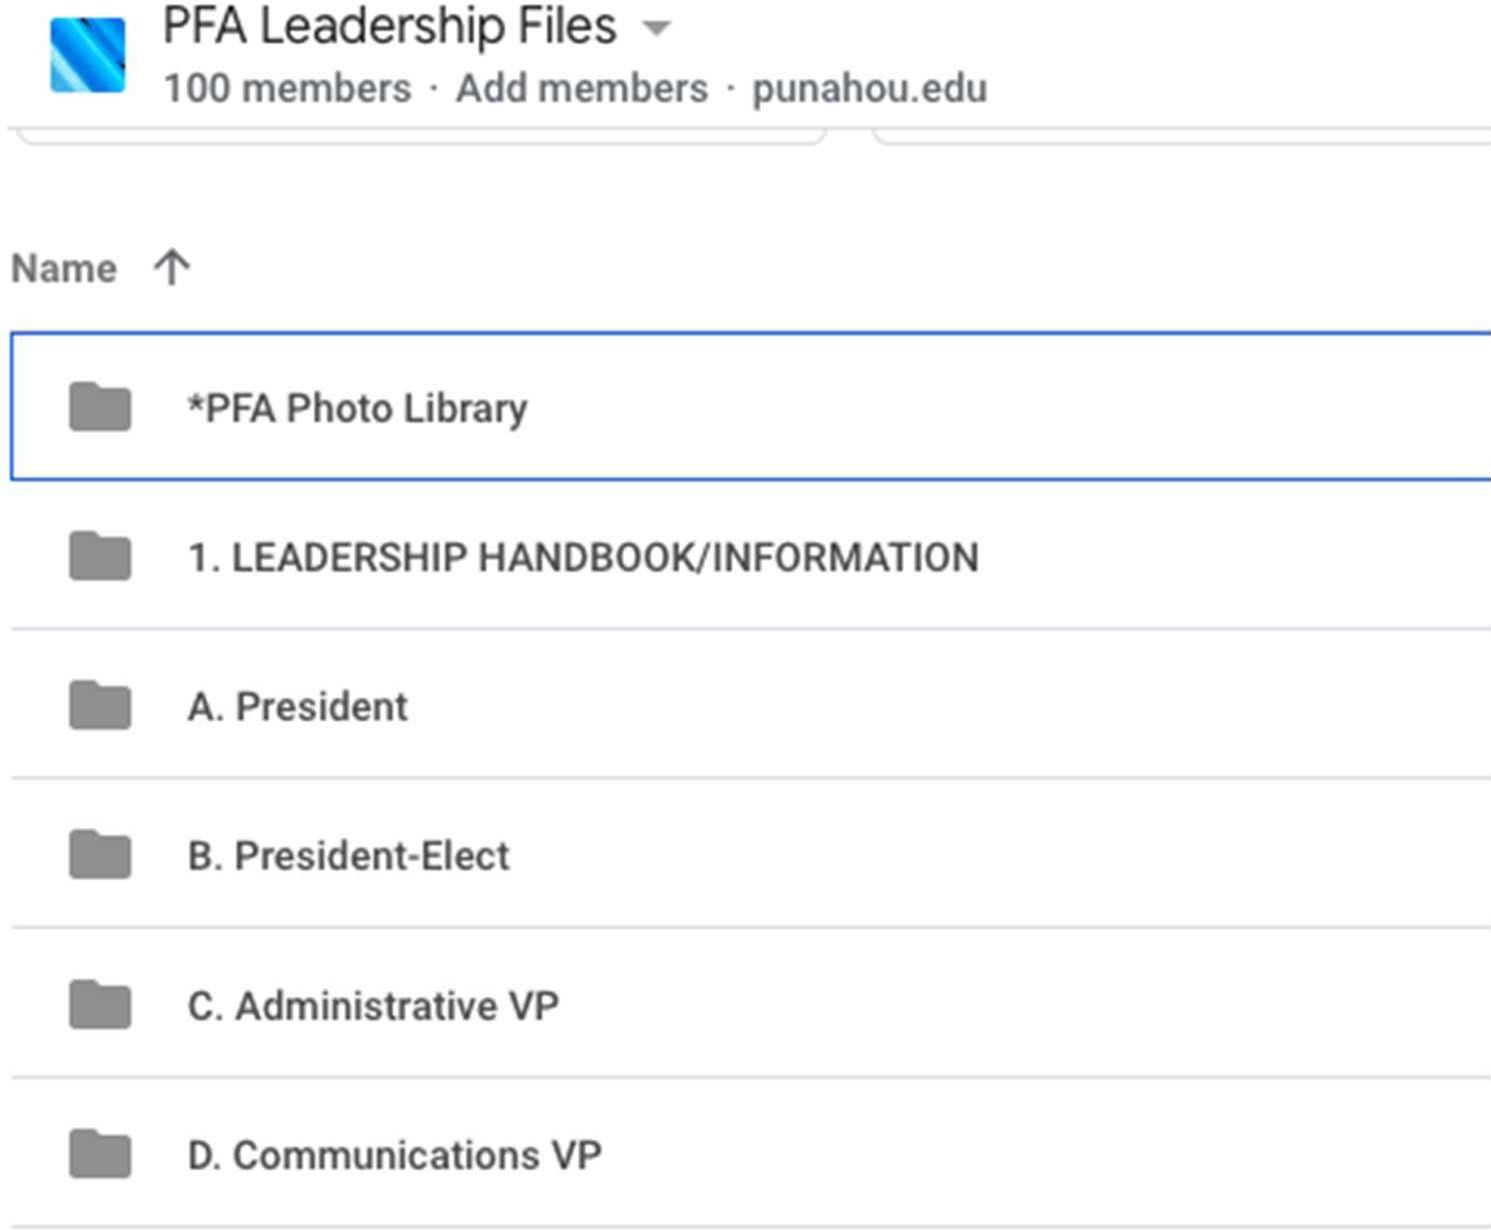Click the PFA Leadership Files drive icon

[x=88, y=55]
